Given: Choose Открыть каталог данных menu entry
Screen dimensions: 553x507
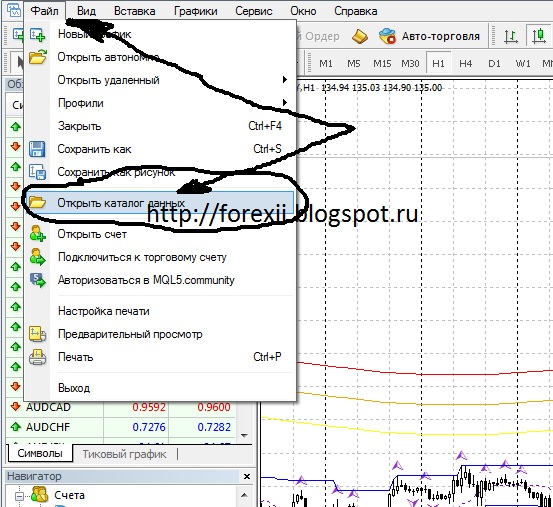Looking at the screenshot, I should click(x=160, y=202).
